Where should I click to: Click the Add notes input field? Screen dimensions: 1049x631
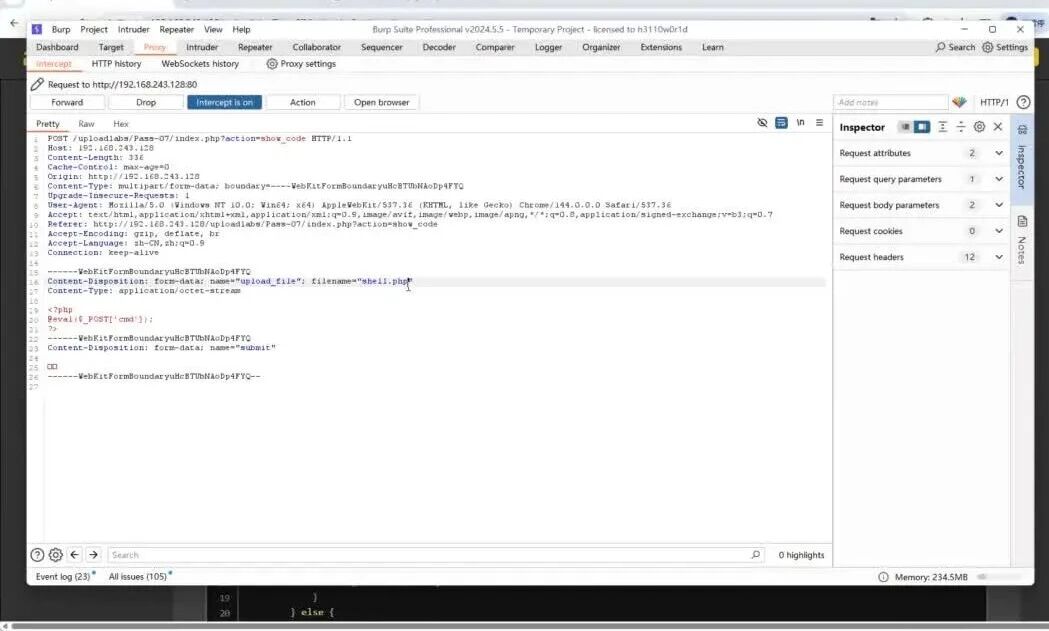tap(890, 102)
